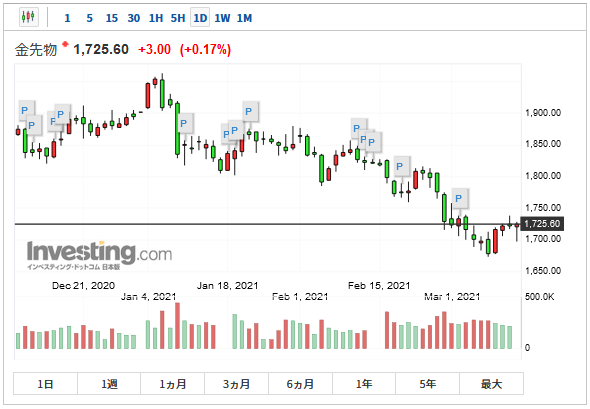Open the candlestick chart type icon
The width and height of the screenshot is (590, 409).
coord(29,17)
